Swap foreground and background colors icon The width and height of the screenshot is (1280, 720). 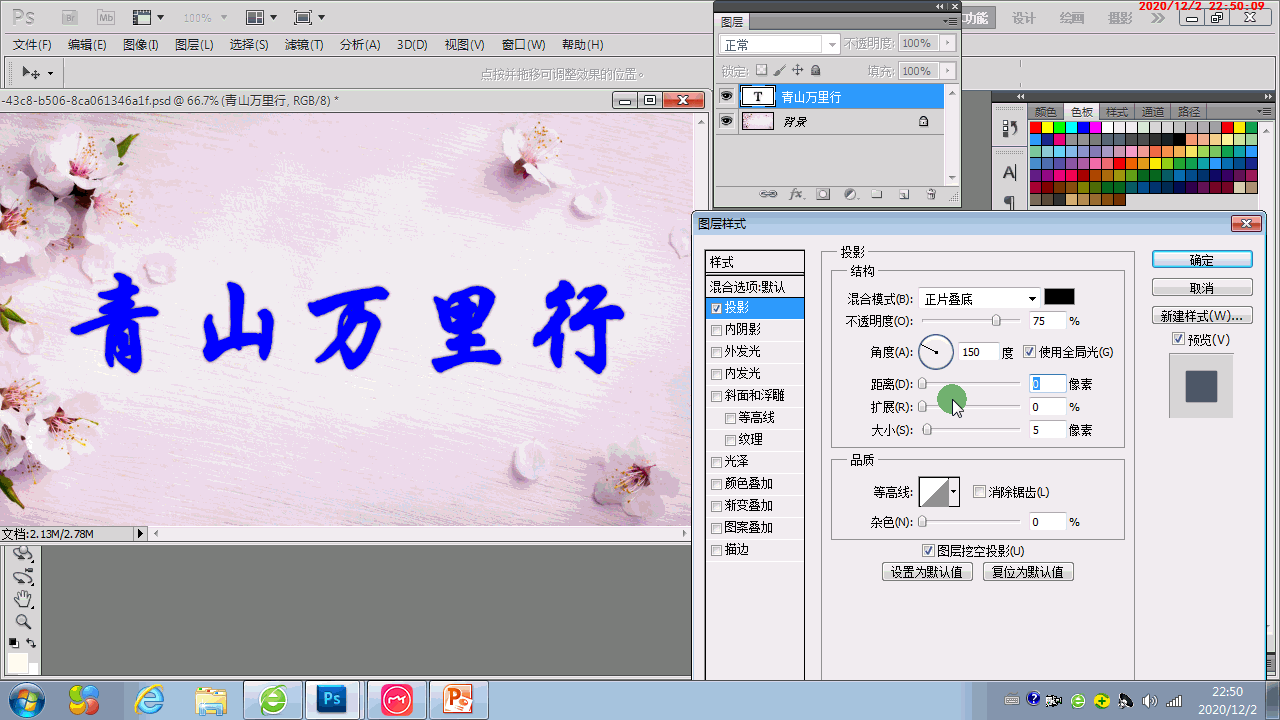coord(31,642)
